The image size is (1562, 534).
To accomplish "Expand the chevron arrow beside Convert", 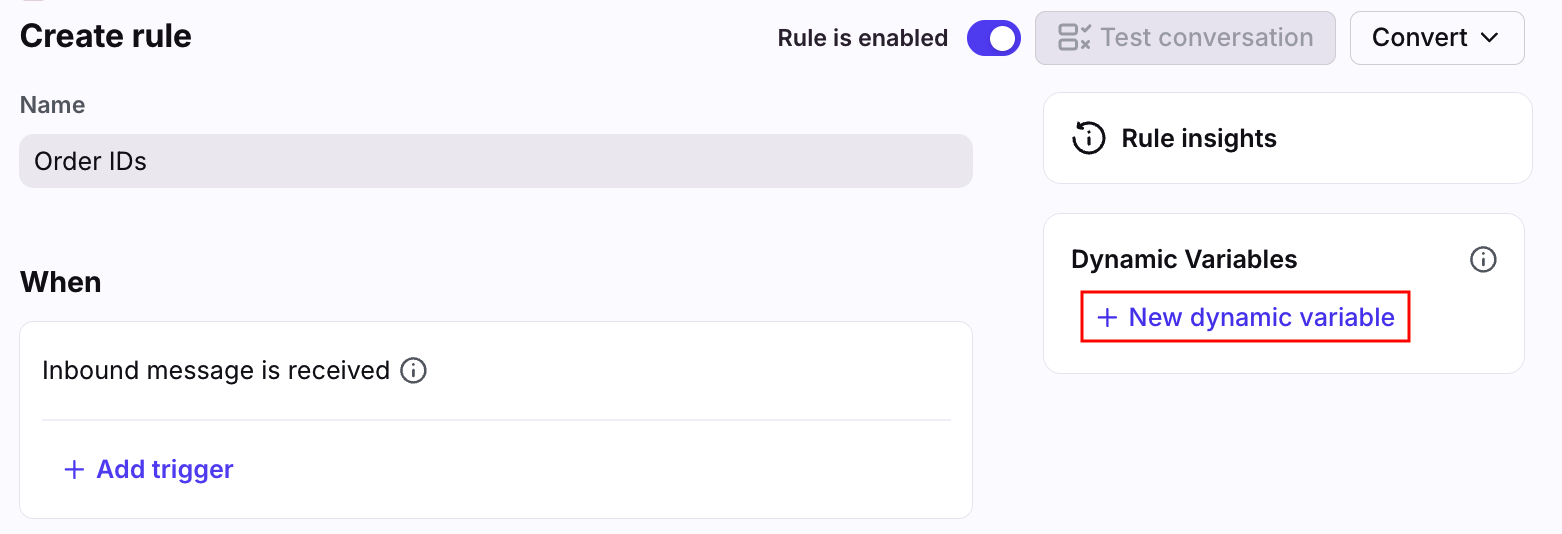I will coord(1490,38).
